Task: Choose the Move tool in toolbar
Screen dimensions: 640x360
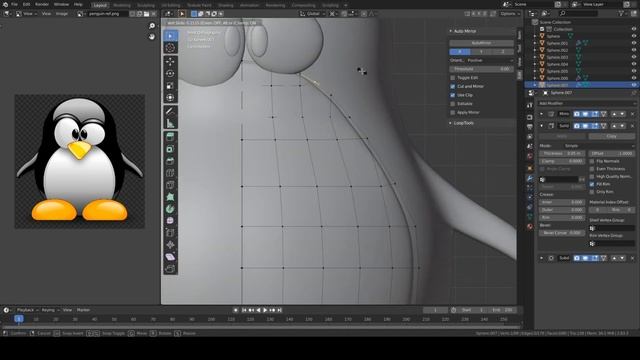Action: pyautogui.click(x=170, y=61)
